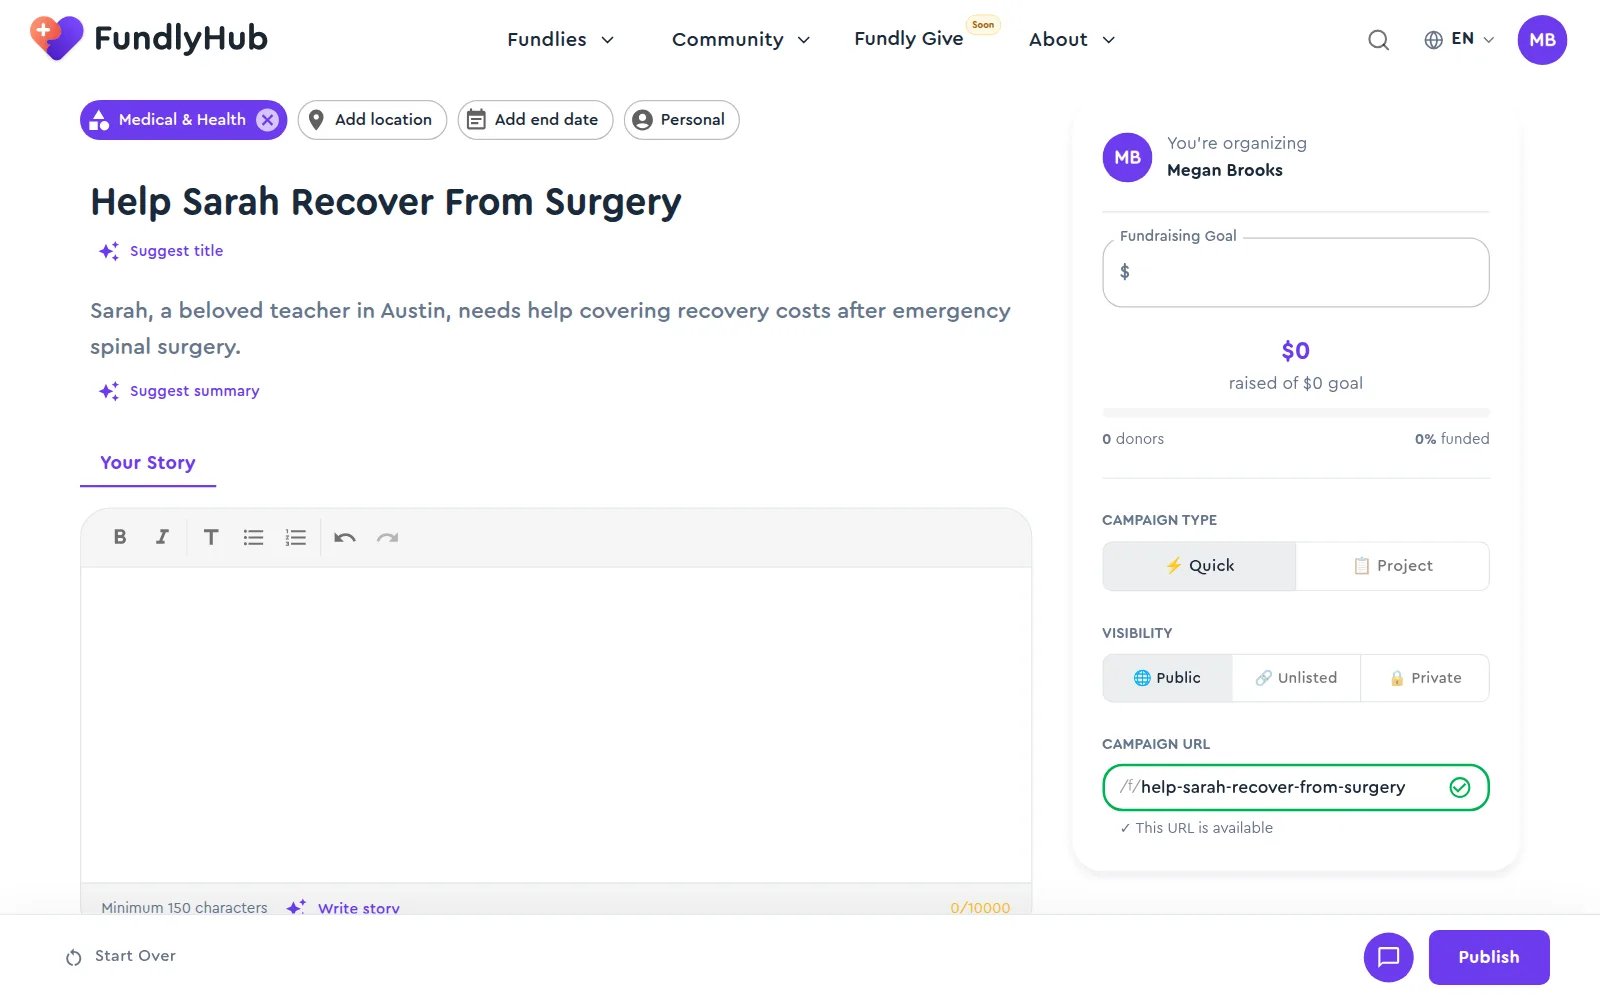Click Suggest title AI link

(161, 251)
